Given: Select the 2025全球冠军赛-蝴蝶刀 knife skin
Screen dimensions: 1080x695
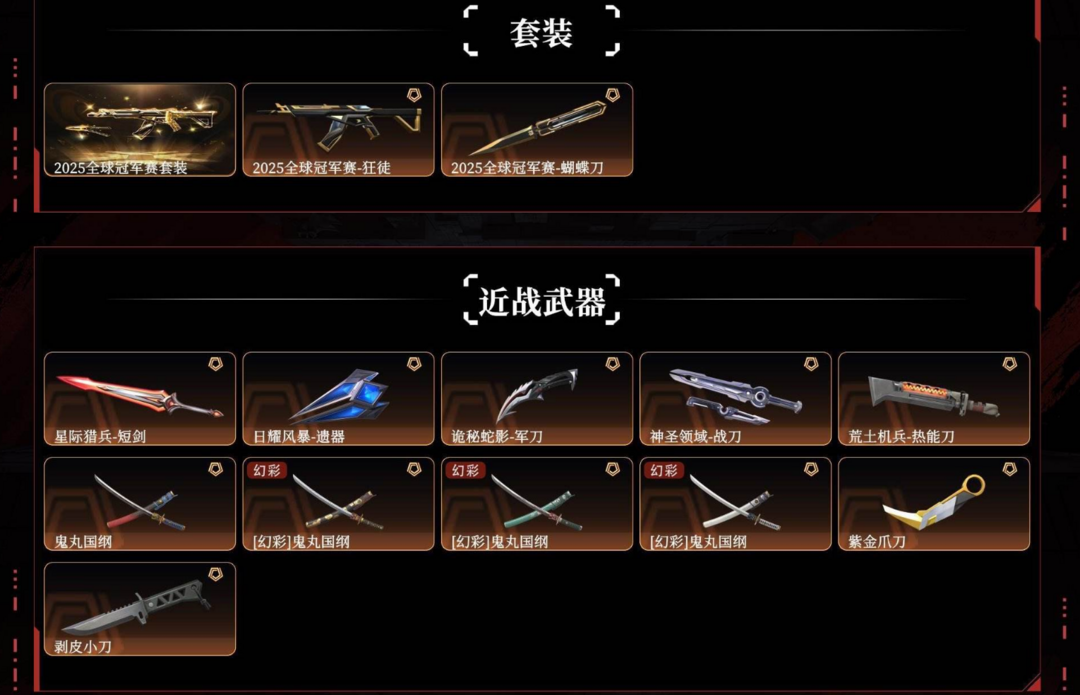Looking at the screenshot, I should tap(537, 129).
